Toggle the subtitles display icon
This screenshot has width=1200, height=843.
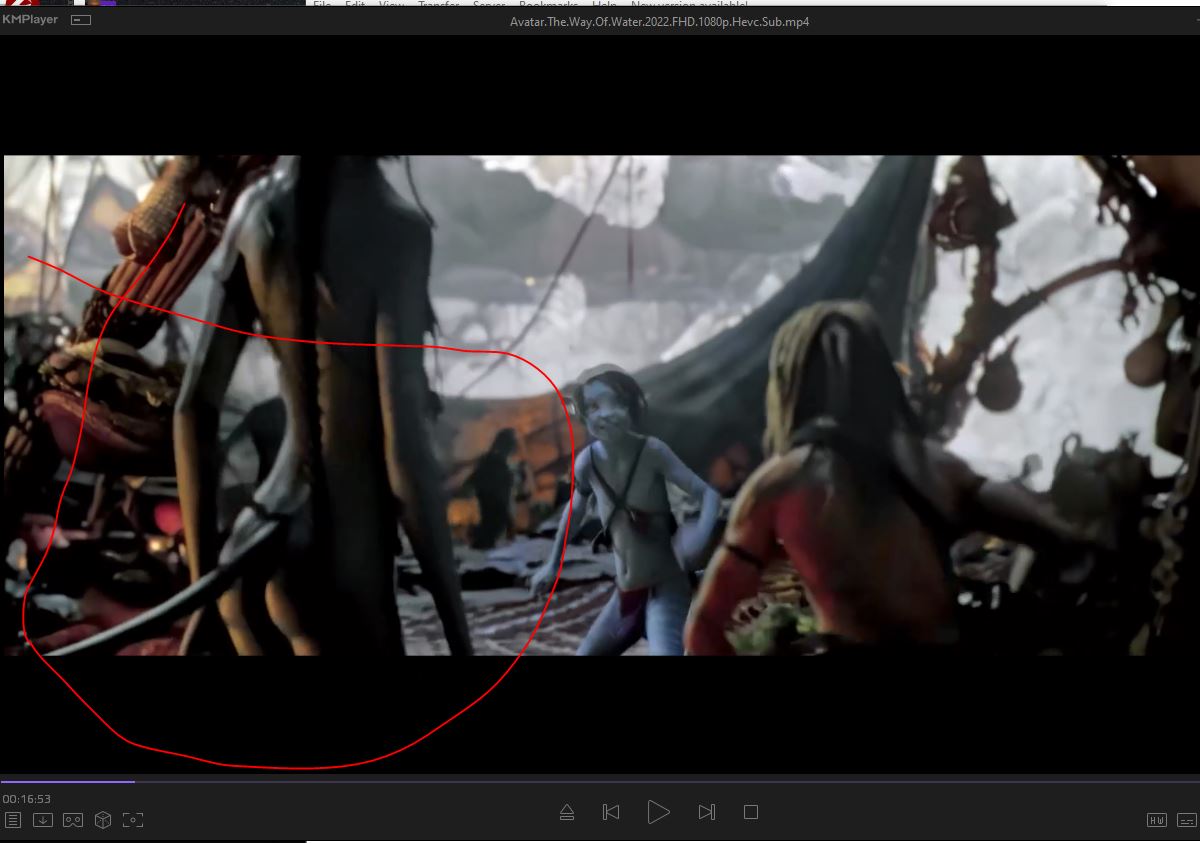click(1186, 820)
